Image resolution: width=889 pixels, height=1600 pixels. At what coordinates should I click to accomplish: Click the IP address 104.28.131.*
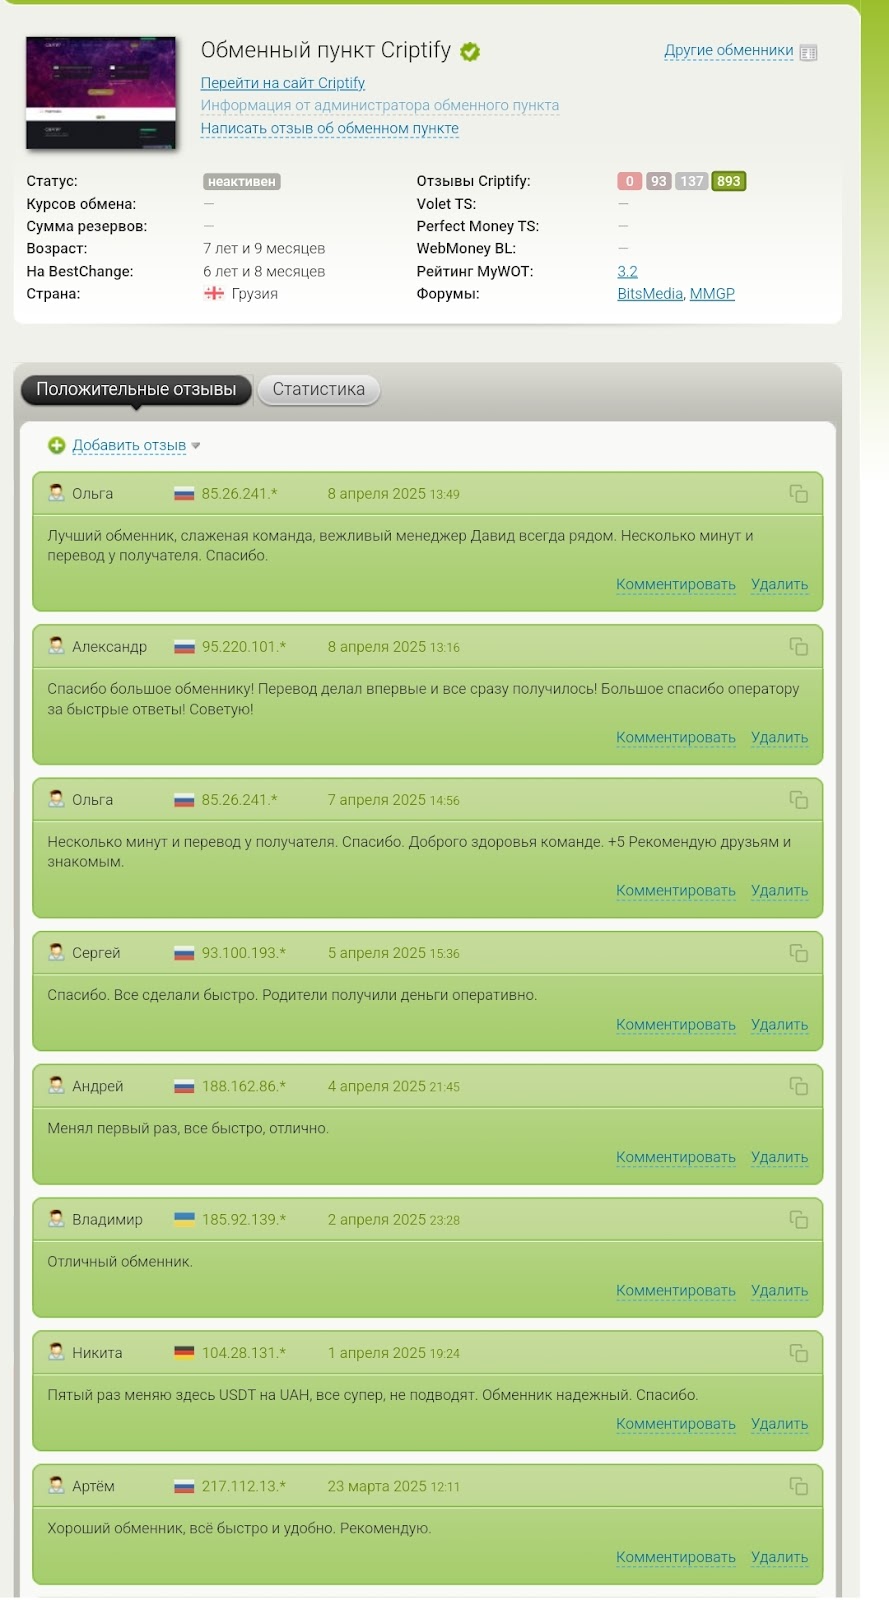click(x=244, y=1353)
